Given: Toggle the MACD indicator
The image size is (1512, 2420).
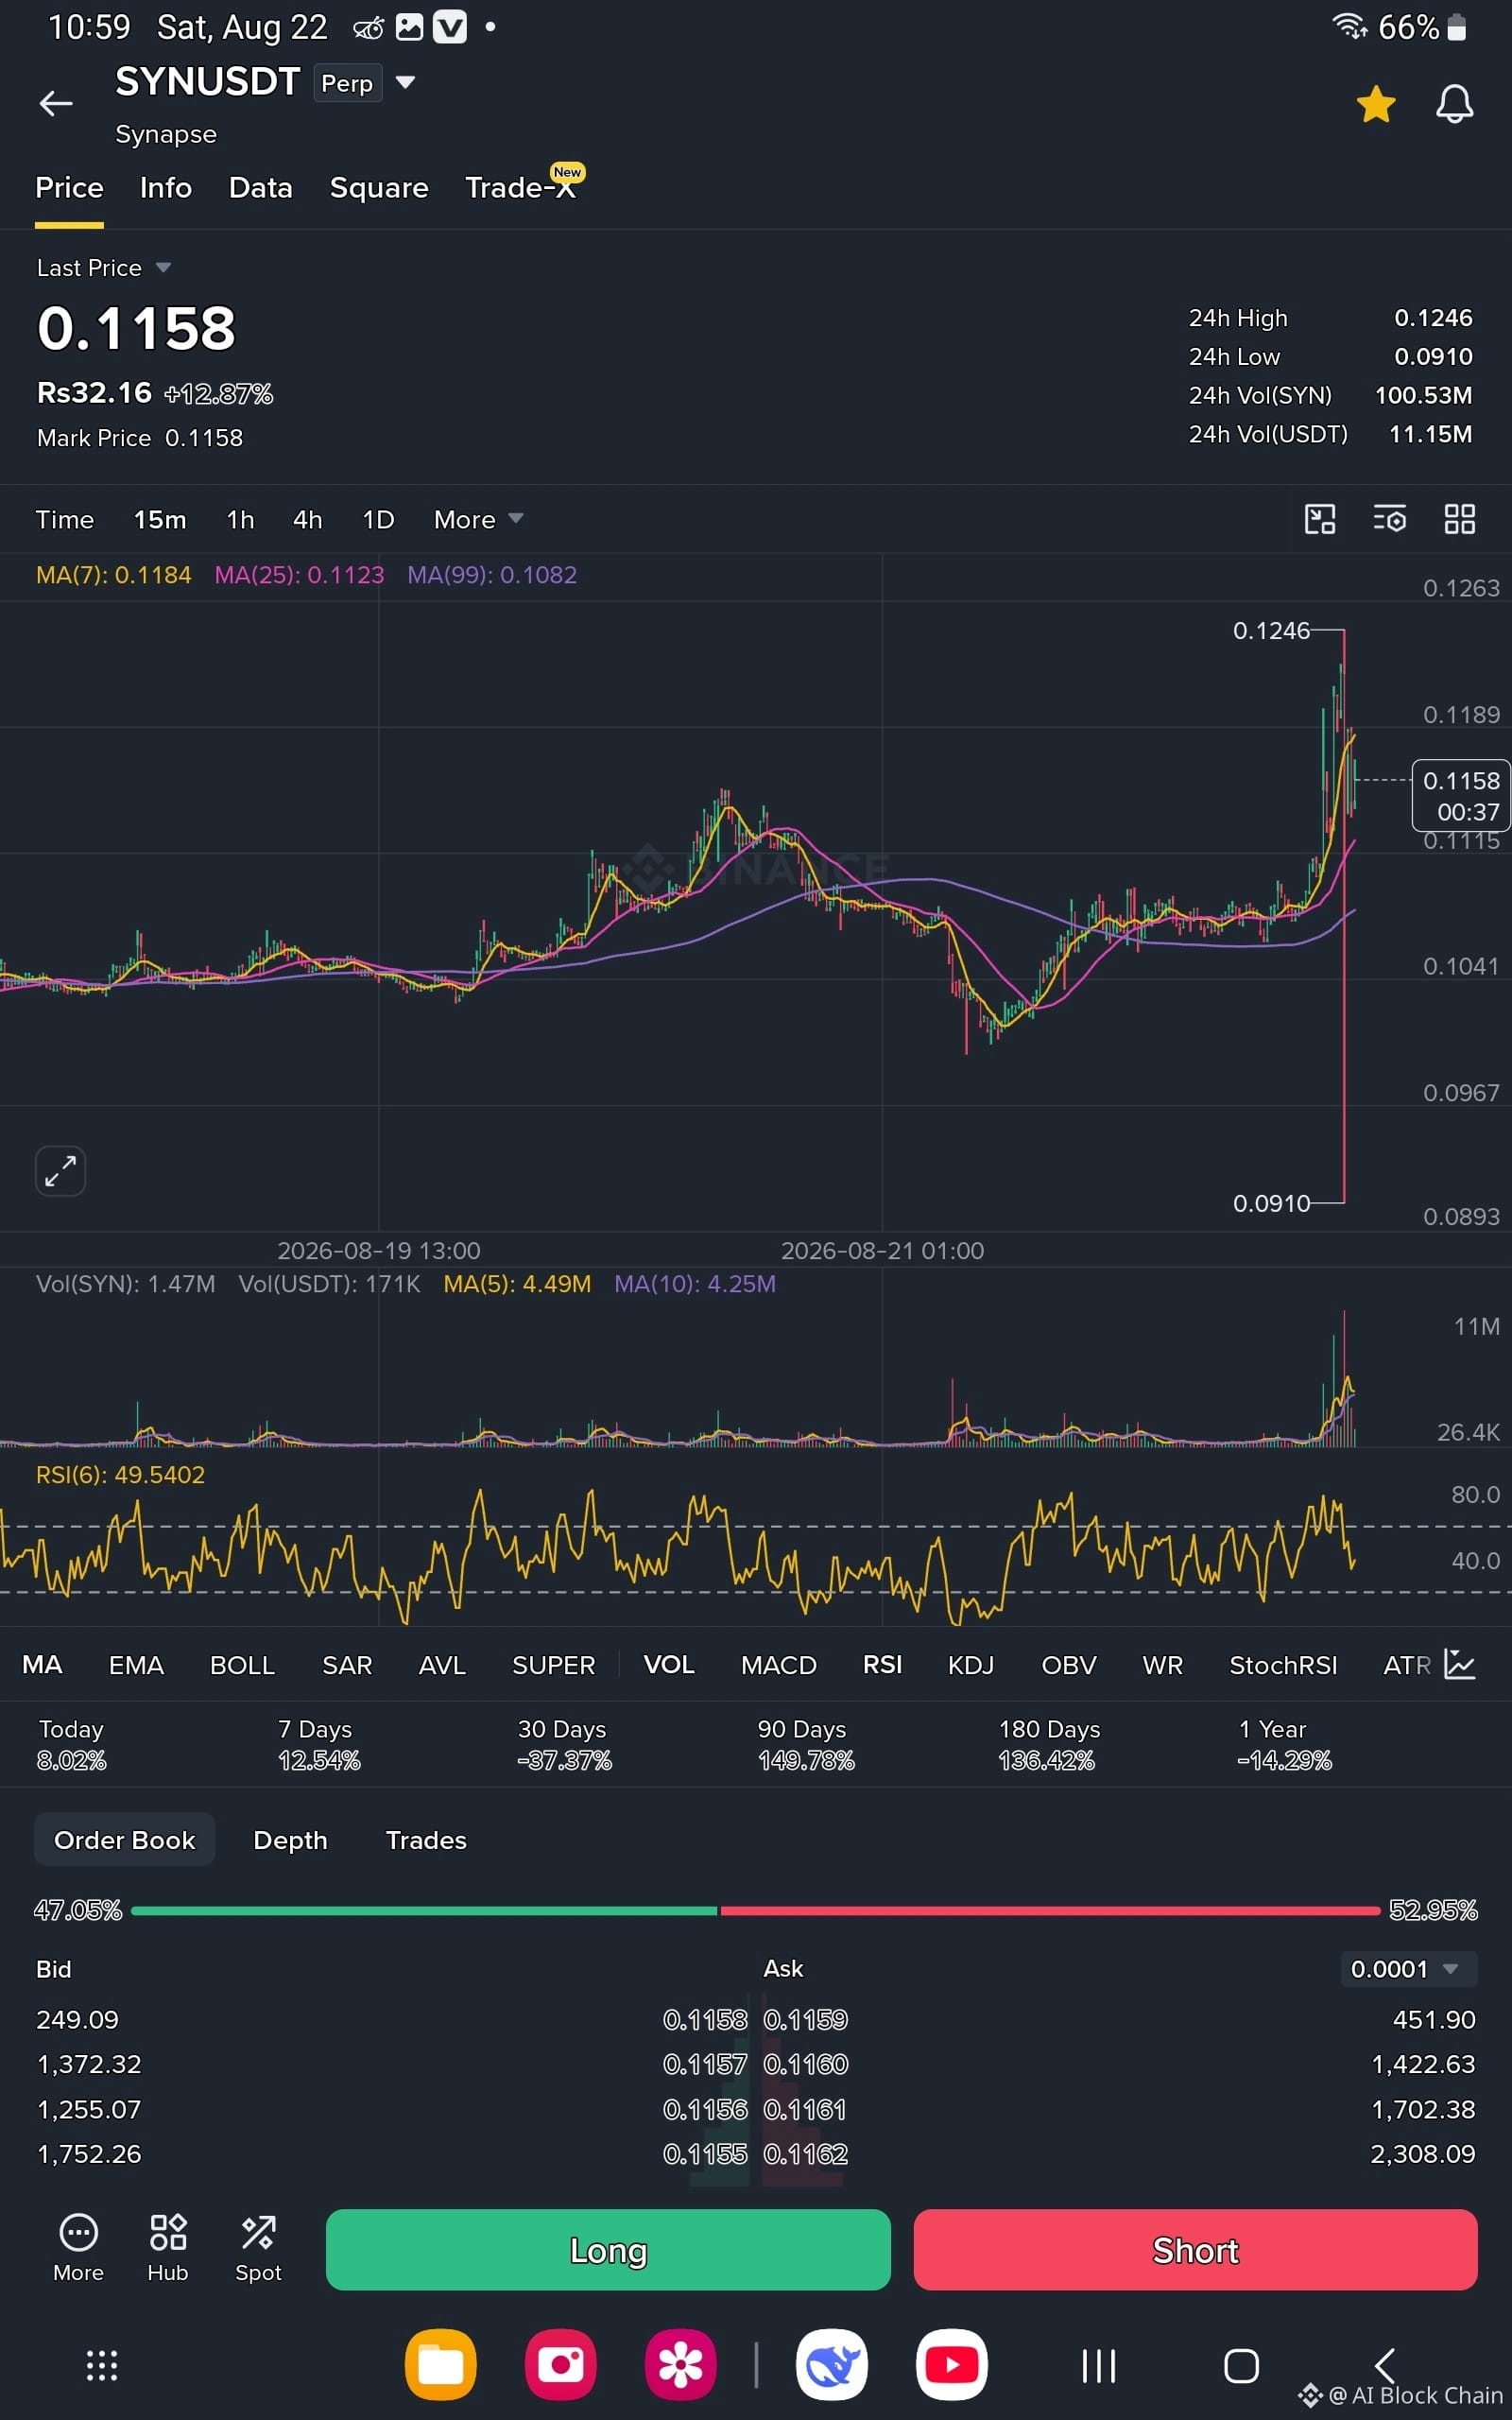Looking at the screenshot, I should [778, 1665].
